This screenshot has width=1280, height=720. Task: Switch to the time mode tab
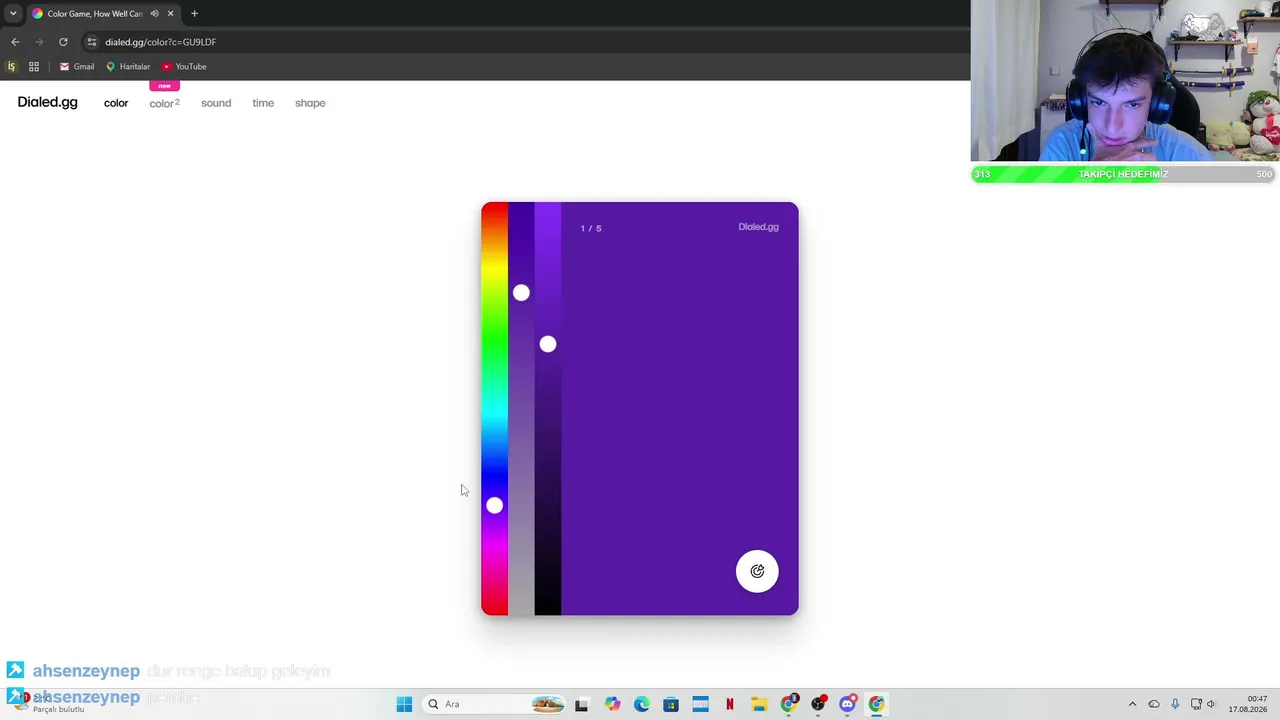(263, 103)
